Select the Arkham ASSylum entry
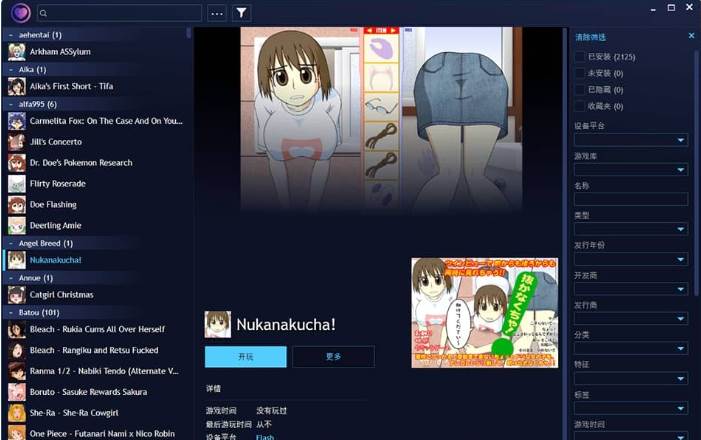The width and height of the screenshot is (701, 440). (60, 52)
